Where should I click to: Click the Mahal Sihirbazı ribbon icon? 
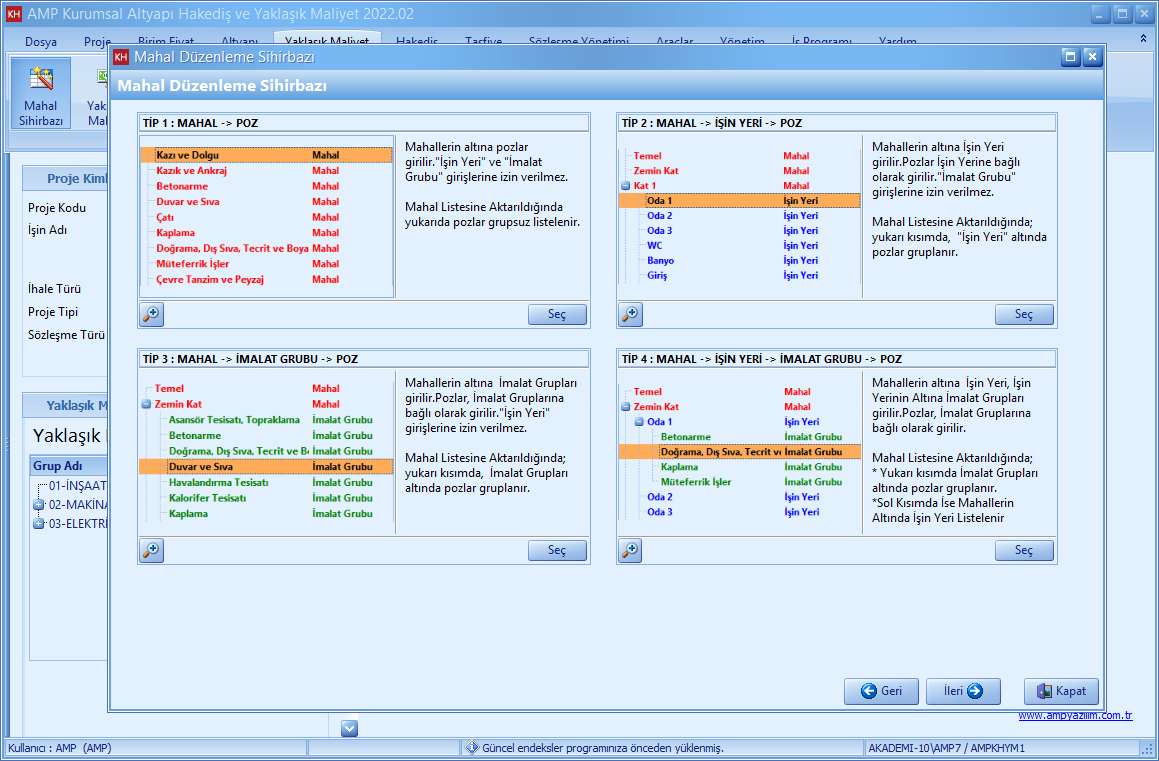click(x=40, y=93)
